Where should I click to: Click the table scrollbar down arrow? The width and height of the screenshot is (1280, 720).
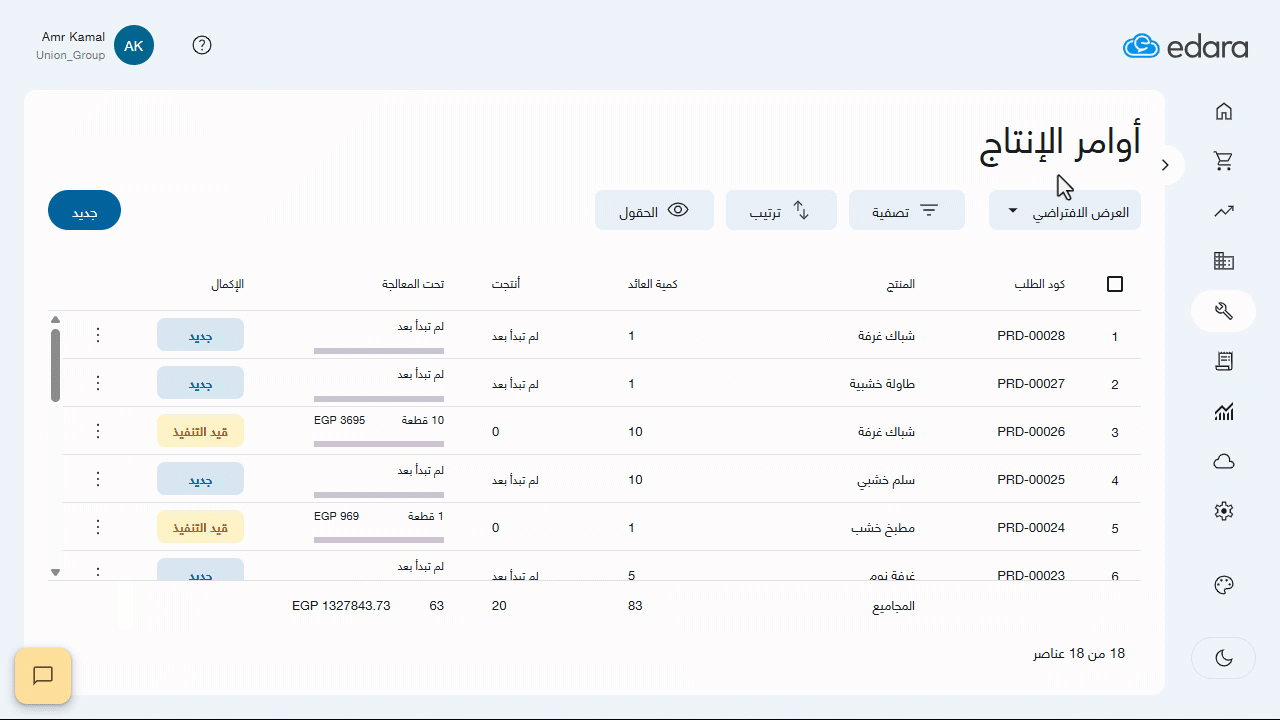[x=55, y=572]
